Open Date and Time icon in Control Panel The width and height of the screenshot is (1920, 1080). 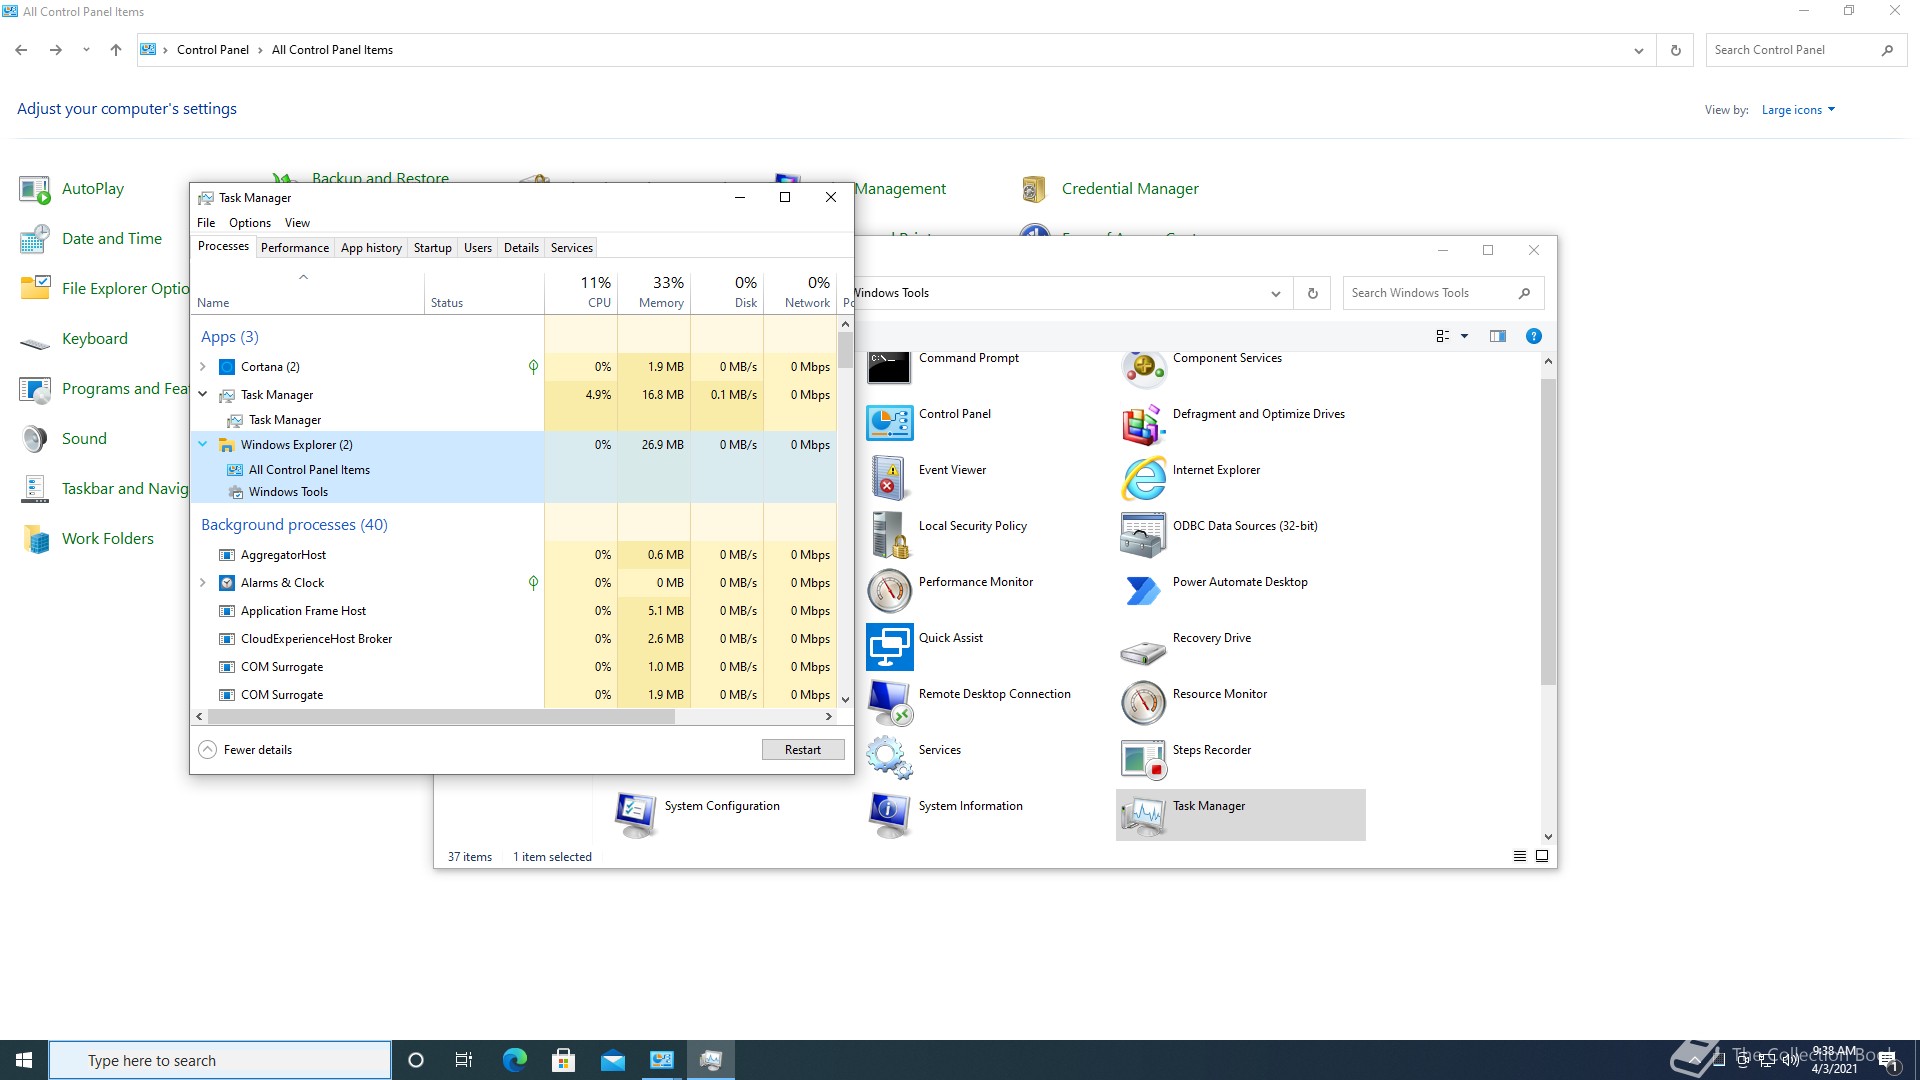35,239
